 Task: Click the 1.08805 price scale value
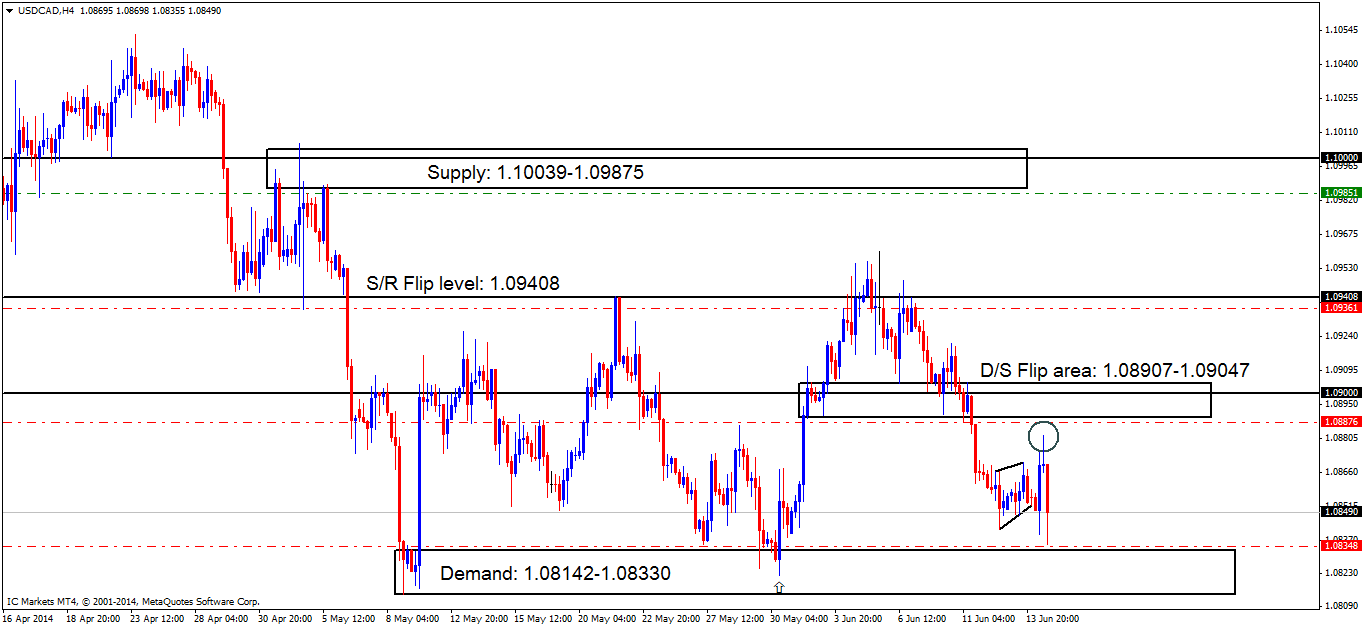[1340, 438]
